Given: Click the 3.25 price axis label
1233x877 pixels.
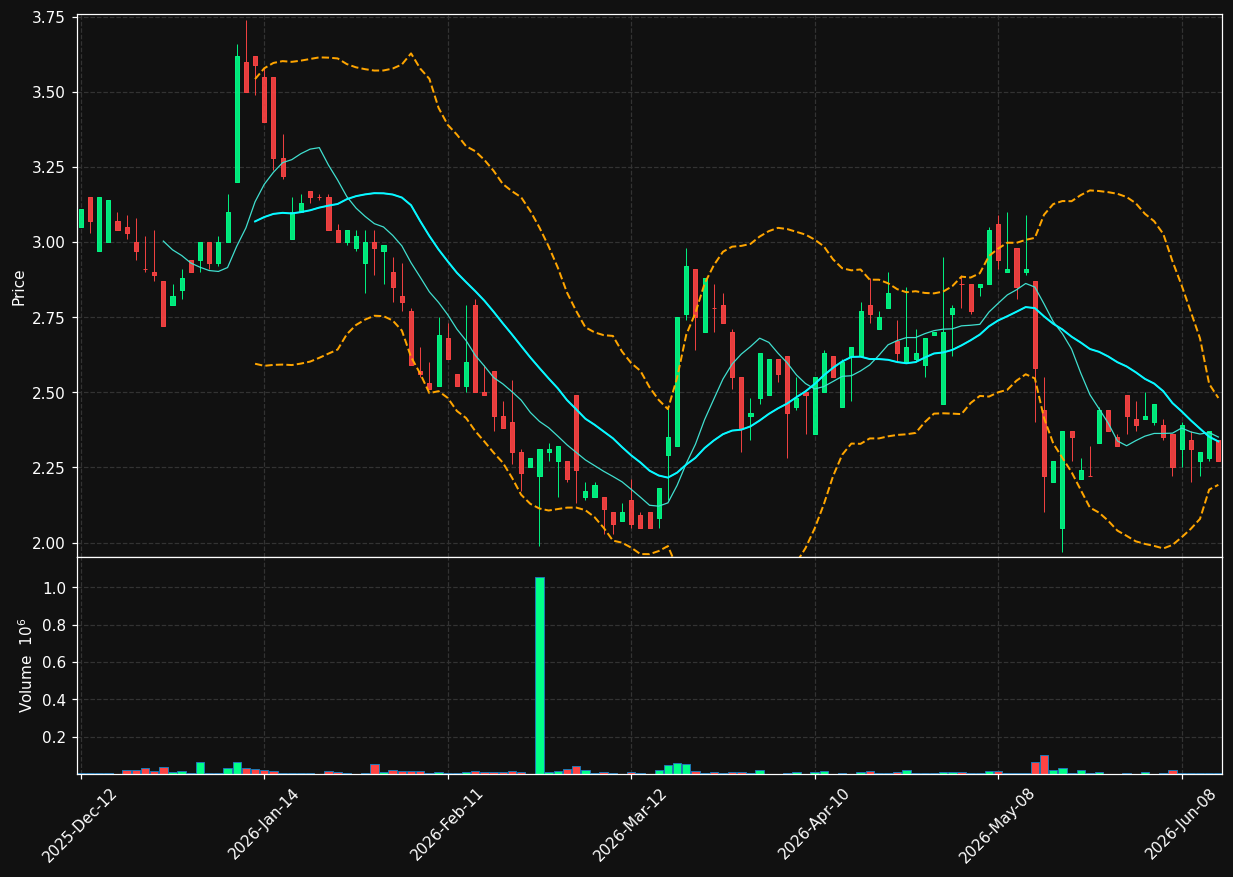Looking at the screenshot, I should click(49, 168).
